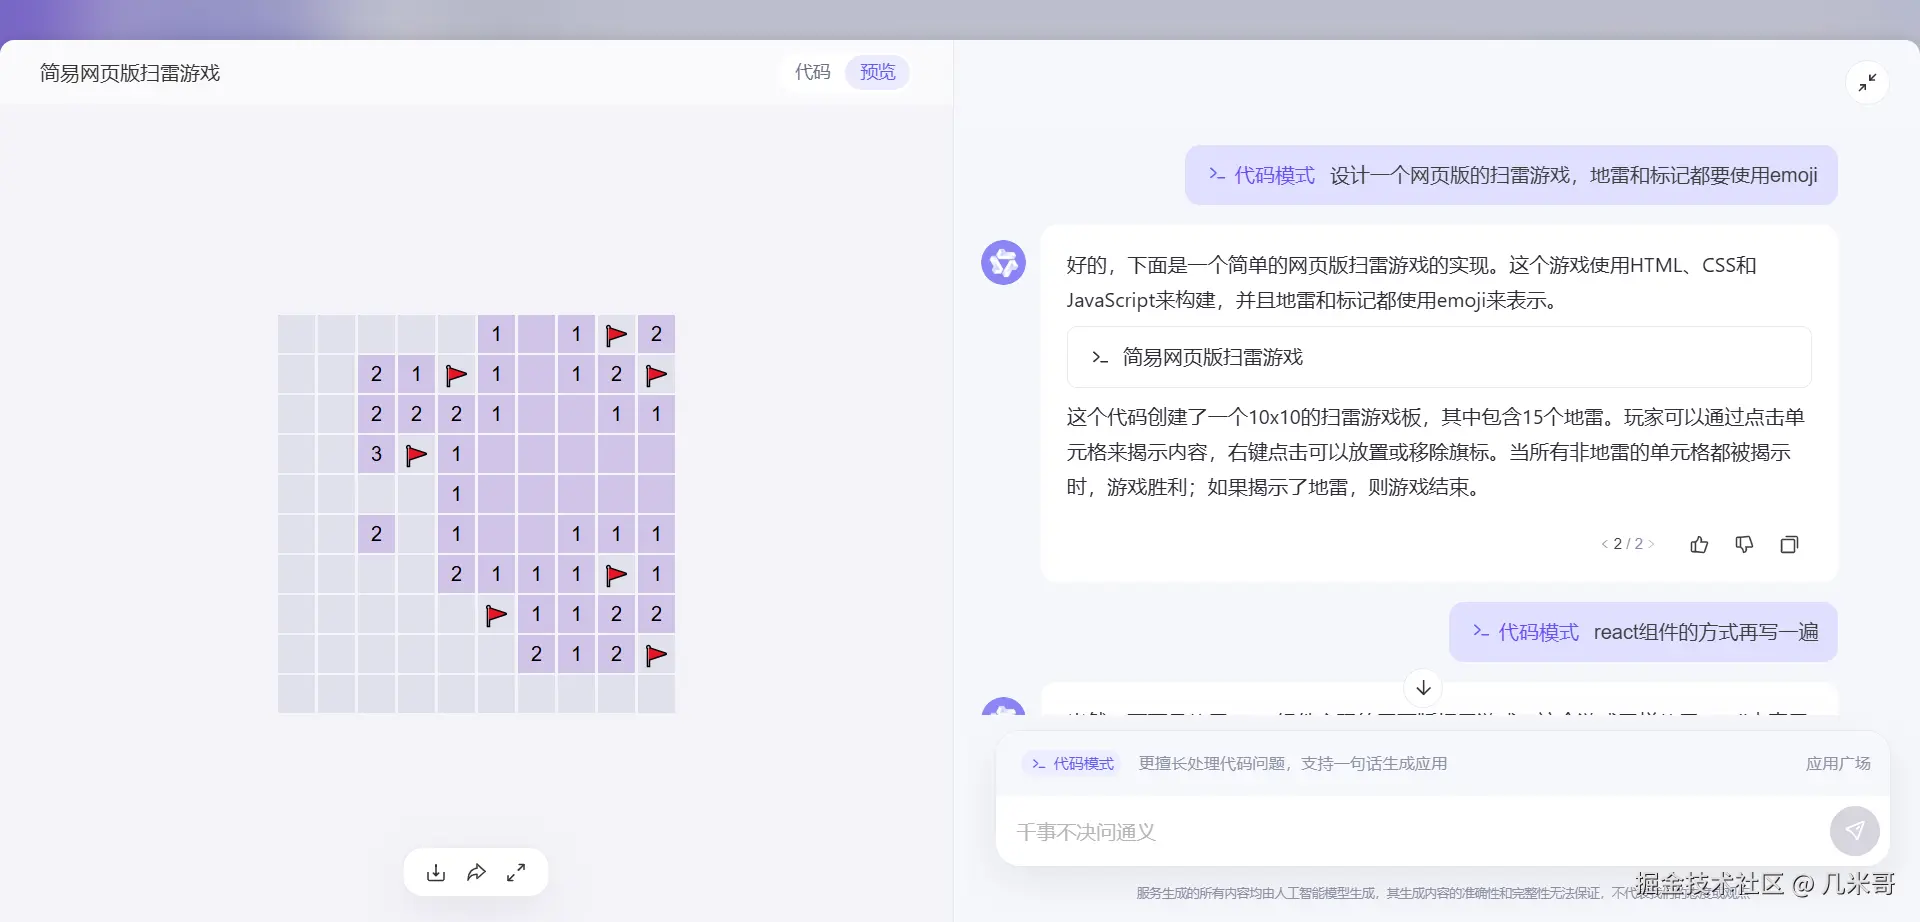Click the message react组件的方式再写一遍
The height and width of the screenshot is (922, 1920).
point(1705,632)
